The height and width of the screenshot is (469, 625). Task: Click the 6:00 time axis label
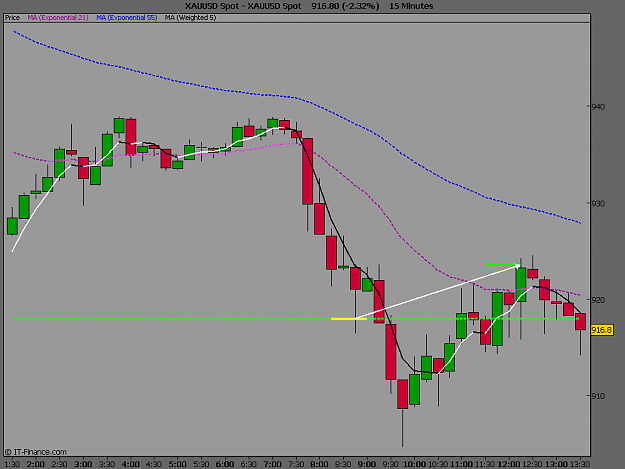[x=225, y=464]
